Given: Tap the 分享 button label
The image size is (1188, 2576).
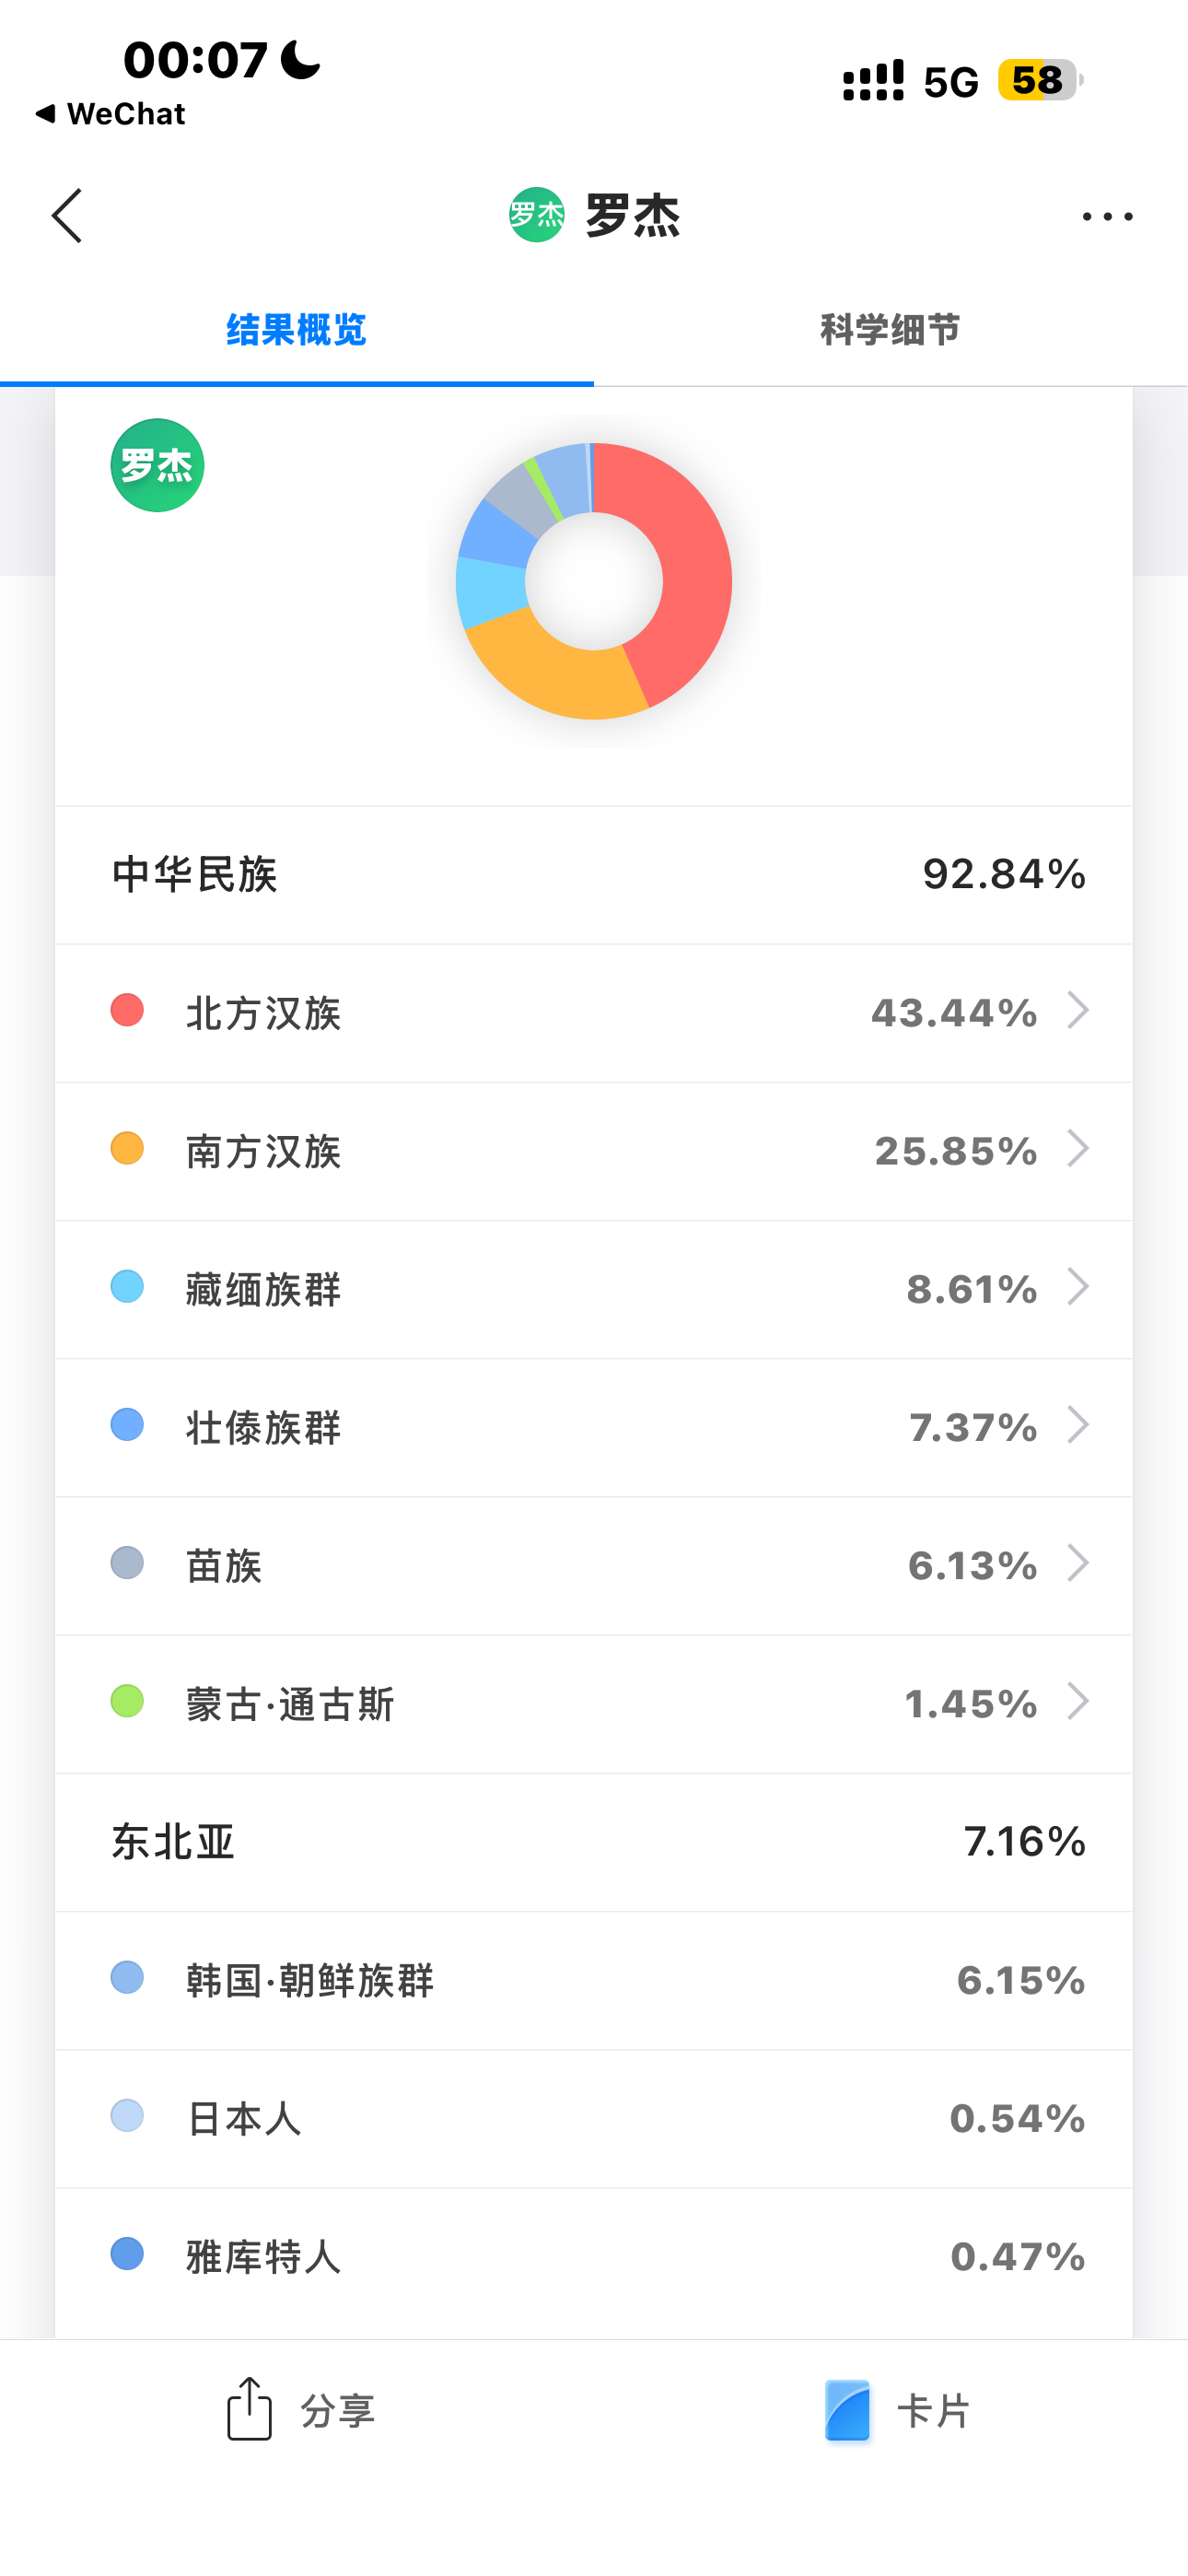Looking at the screenshot, I should (x=338, y=2411).
